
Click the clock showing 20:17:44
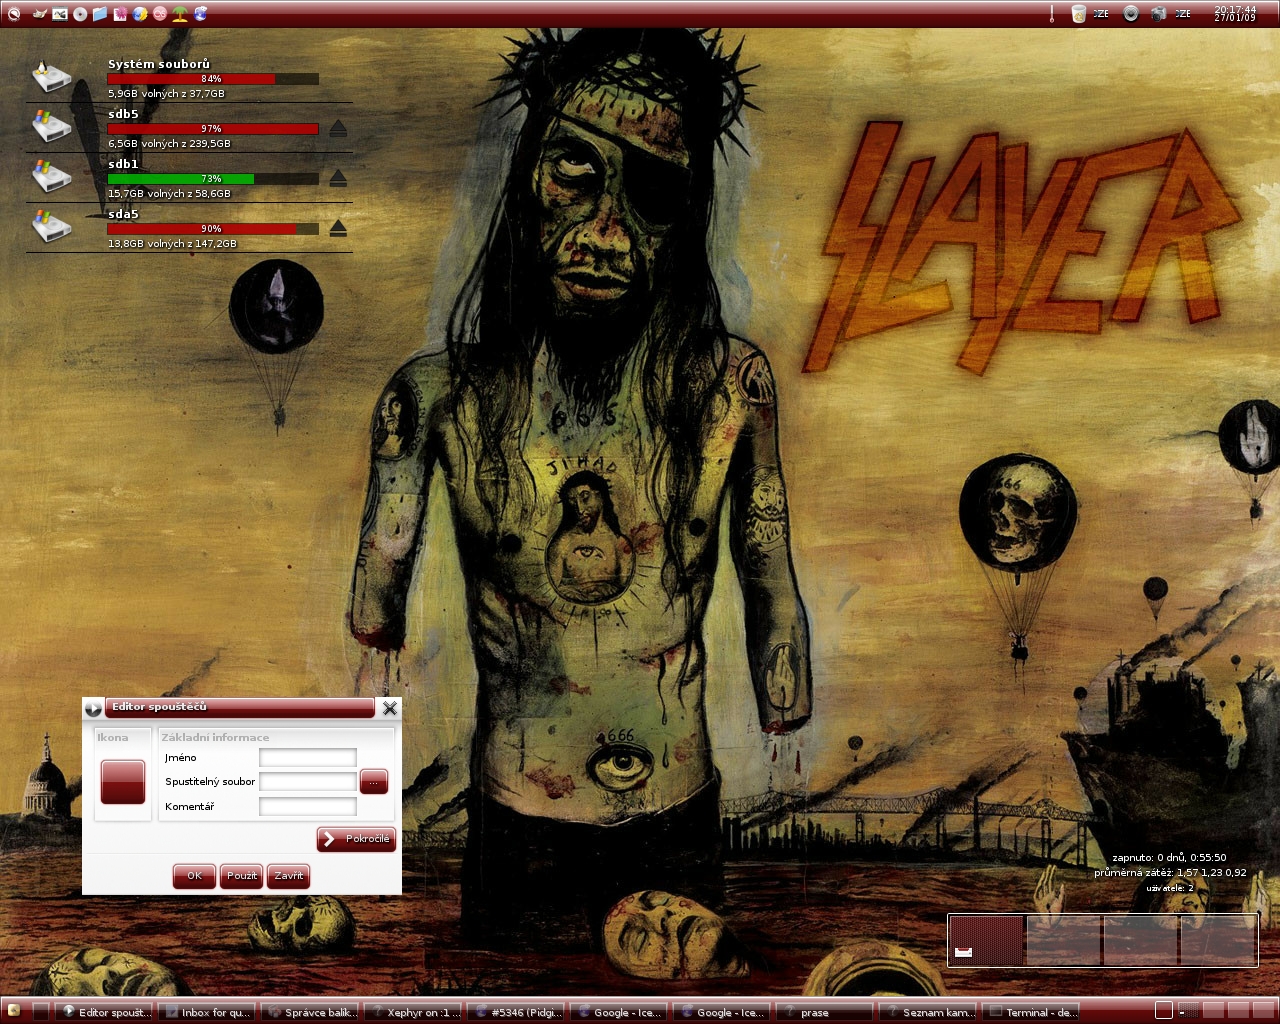click(1235, 14)
